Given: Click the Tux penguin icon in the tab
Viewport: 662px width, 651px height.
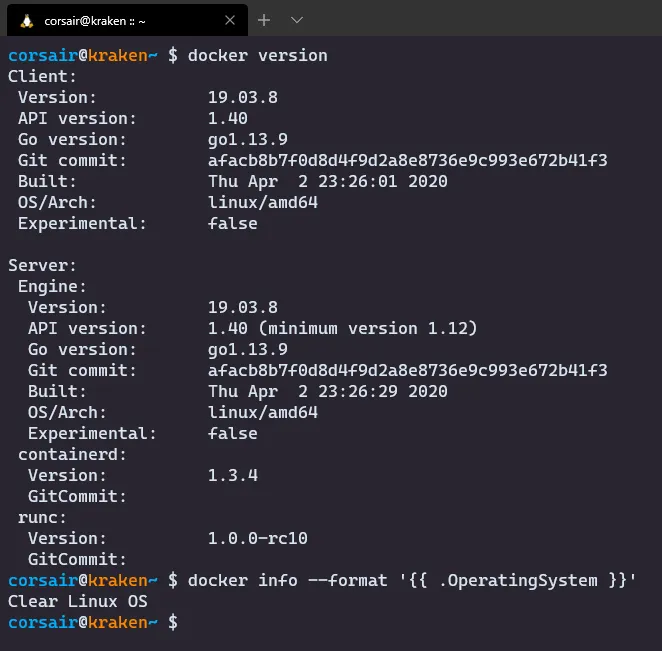Looking at the screenshot, I should tap(26, 20).
